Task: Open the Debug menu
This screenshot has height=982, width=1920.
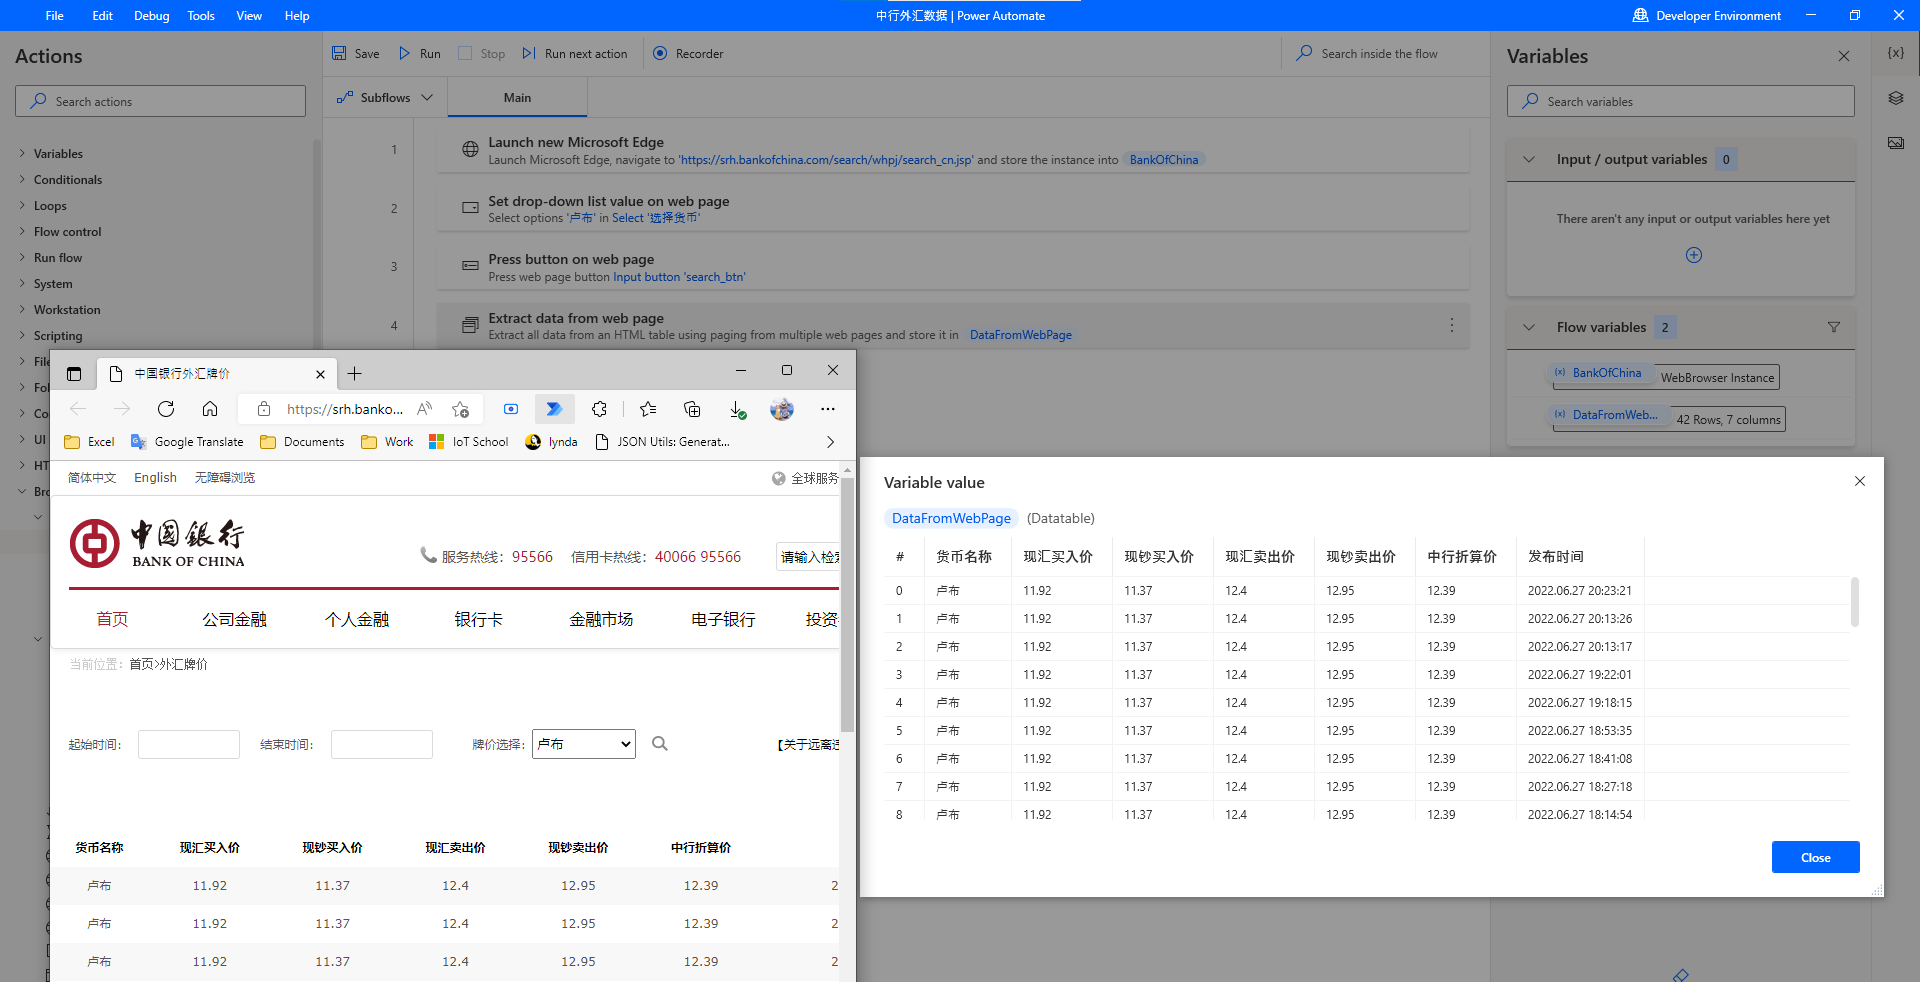Action: coord(151,16)
